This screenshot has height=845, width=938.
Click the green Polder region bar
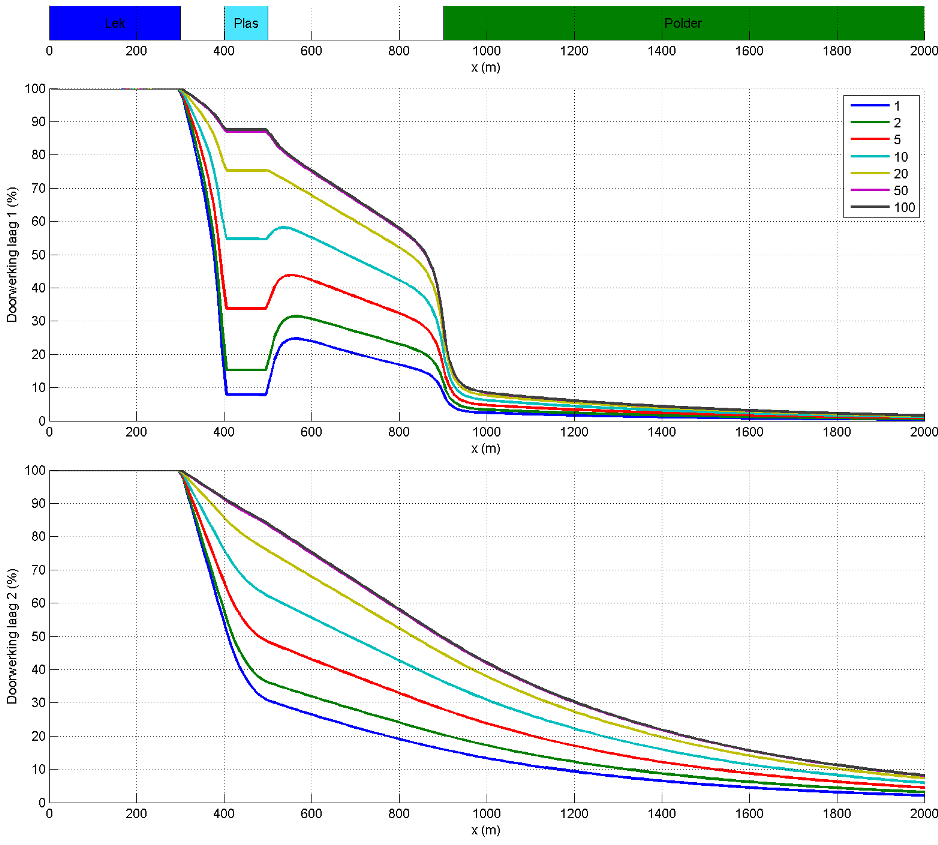click(683, 22)
